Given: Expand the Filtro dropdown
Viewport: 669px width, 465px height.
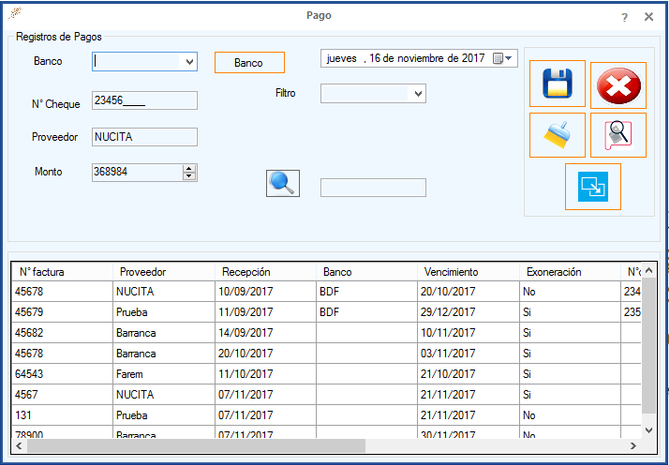Looking at the screenshot, I should [x=418, y=93].
